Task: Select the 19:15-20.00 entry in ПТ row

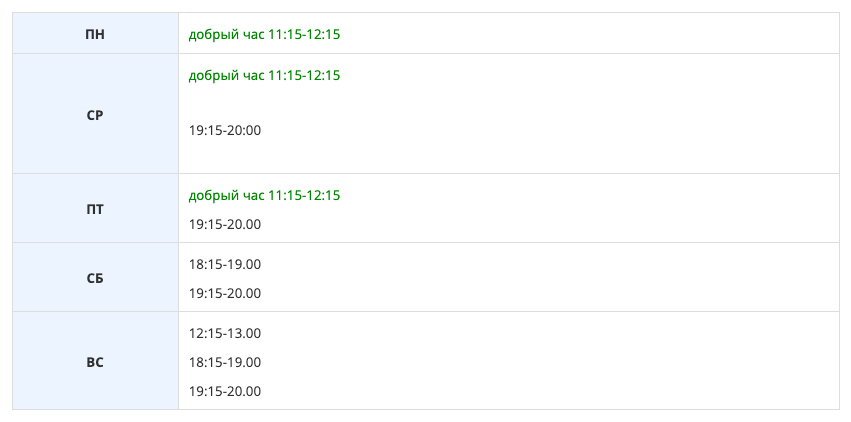Action: coord(225,224)
